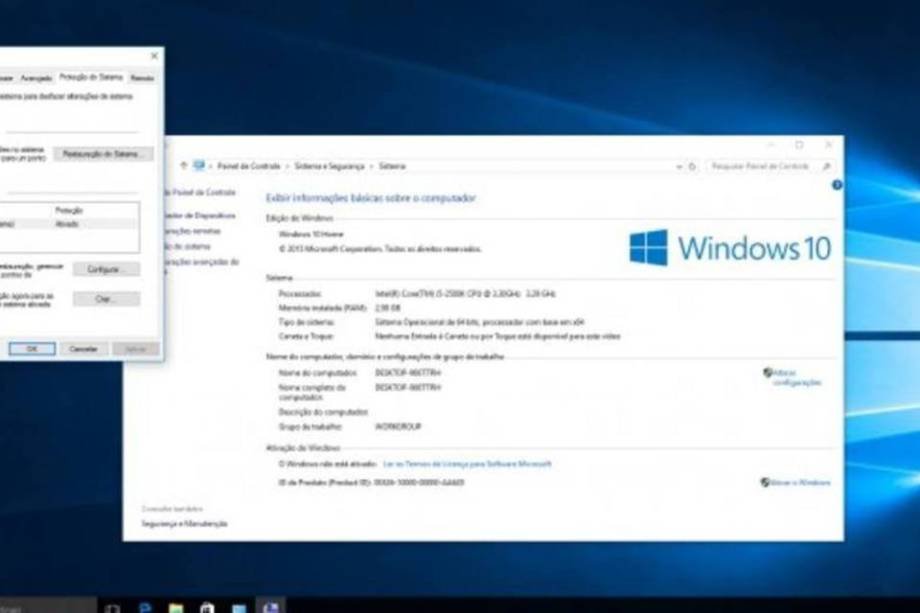Select the Proteção do Sistema tab
Image resolution: width=920 pixels, height=613 pixels.
(91, 77)
